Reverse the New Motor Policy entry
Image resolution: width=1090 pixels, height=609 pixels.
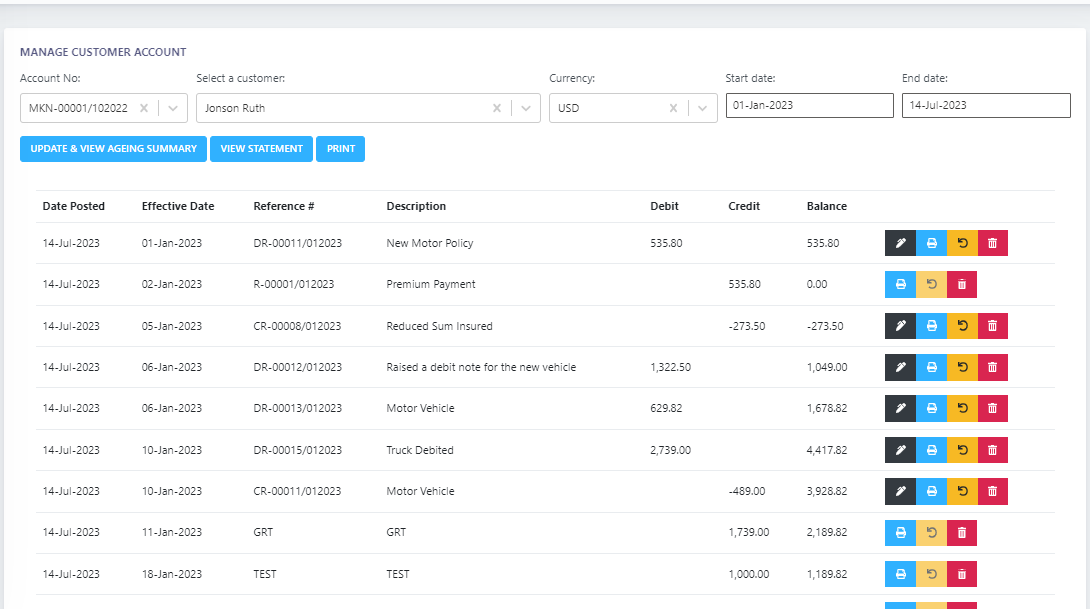[962, 243]
